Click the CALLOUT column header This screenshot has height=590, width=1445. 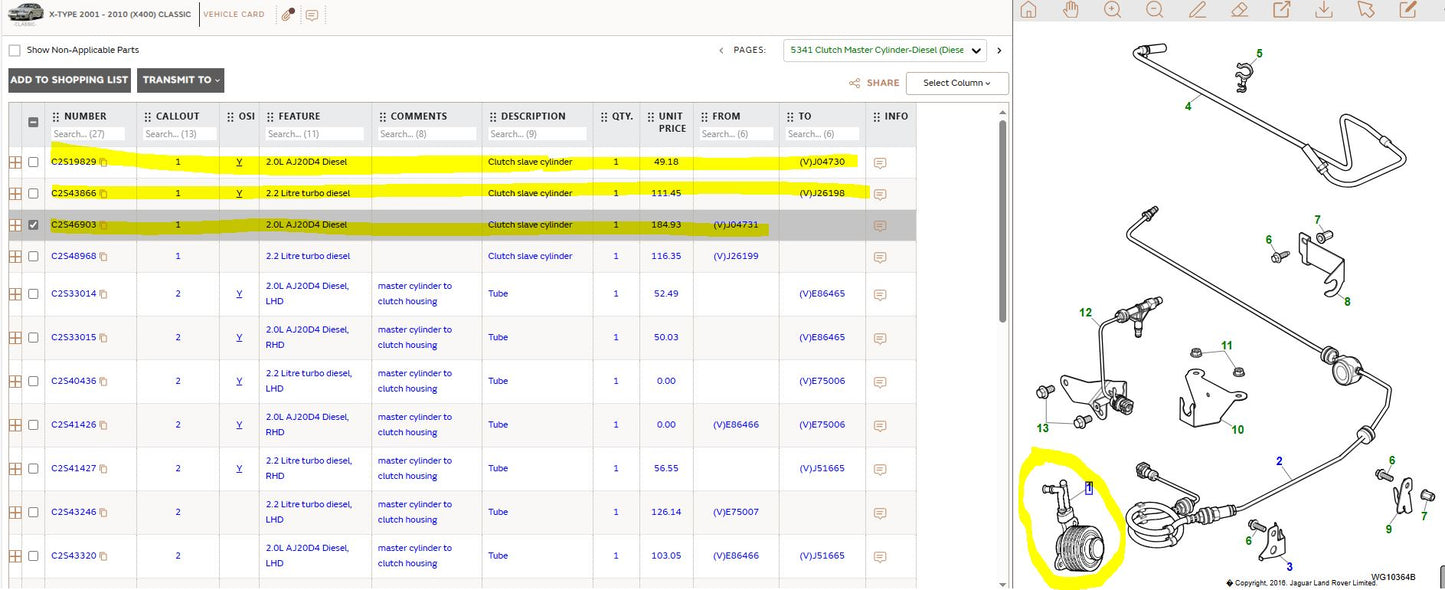point(178,116)
